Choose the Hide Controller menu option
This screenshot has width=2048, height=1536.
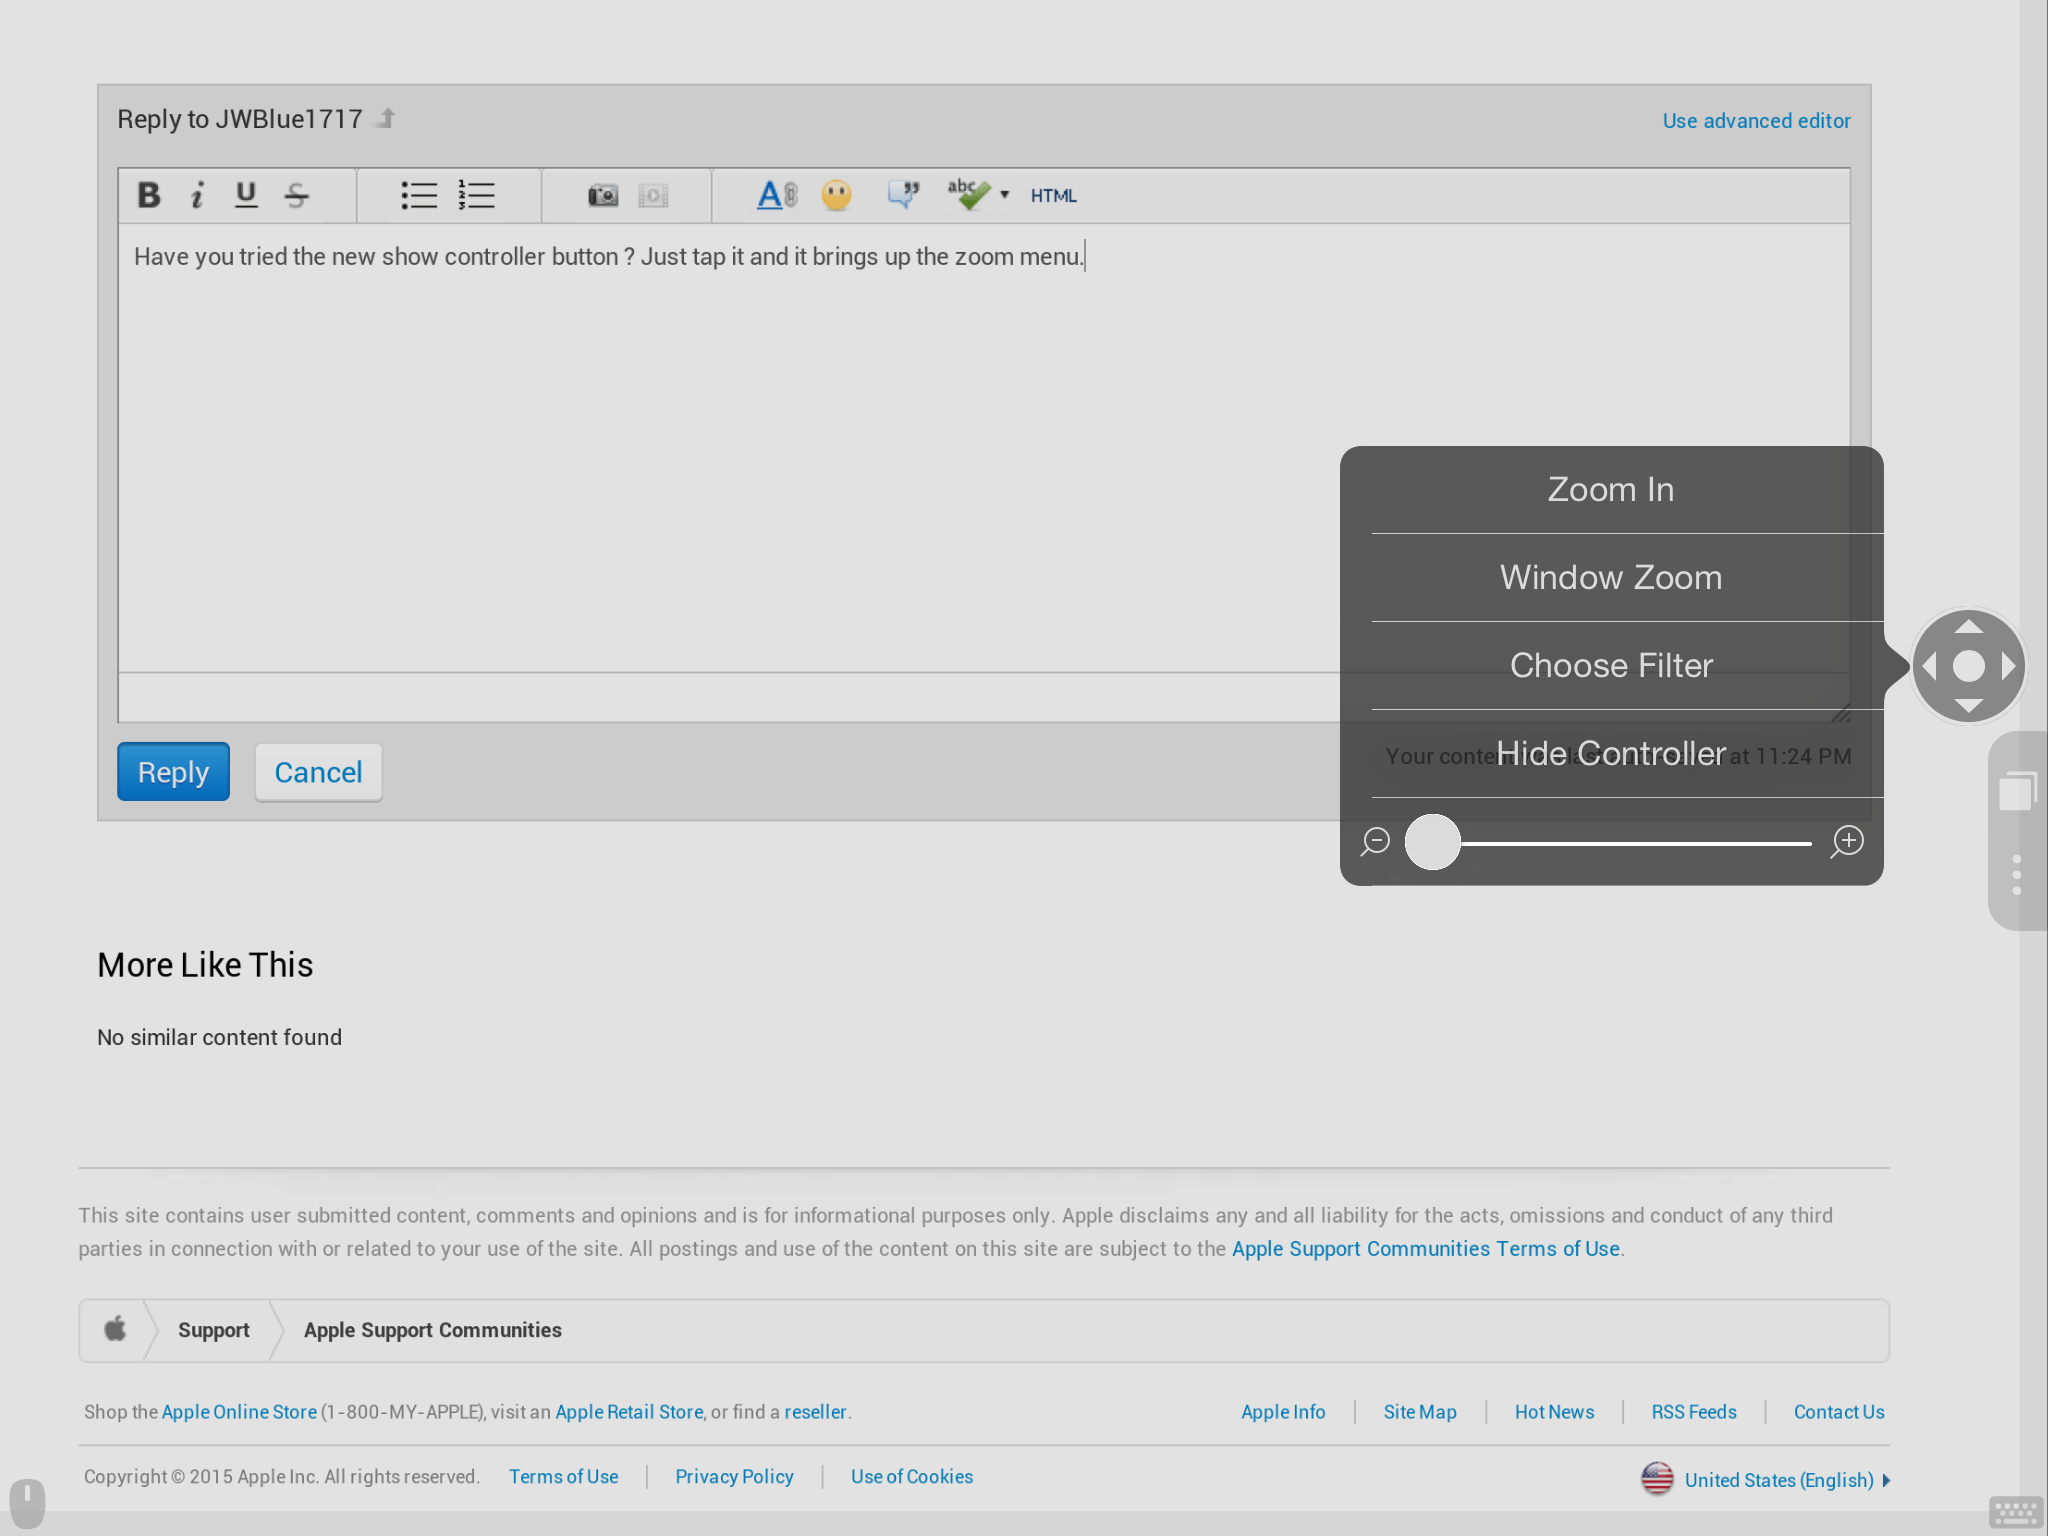[1610, 754]
